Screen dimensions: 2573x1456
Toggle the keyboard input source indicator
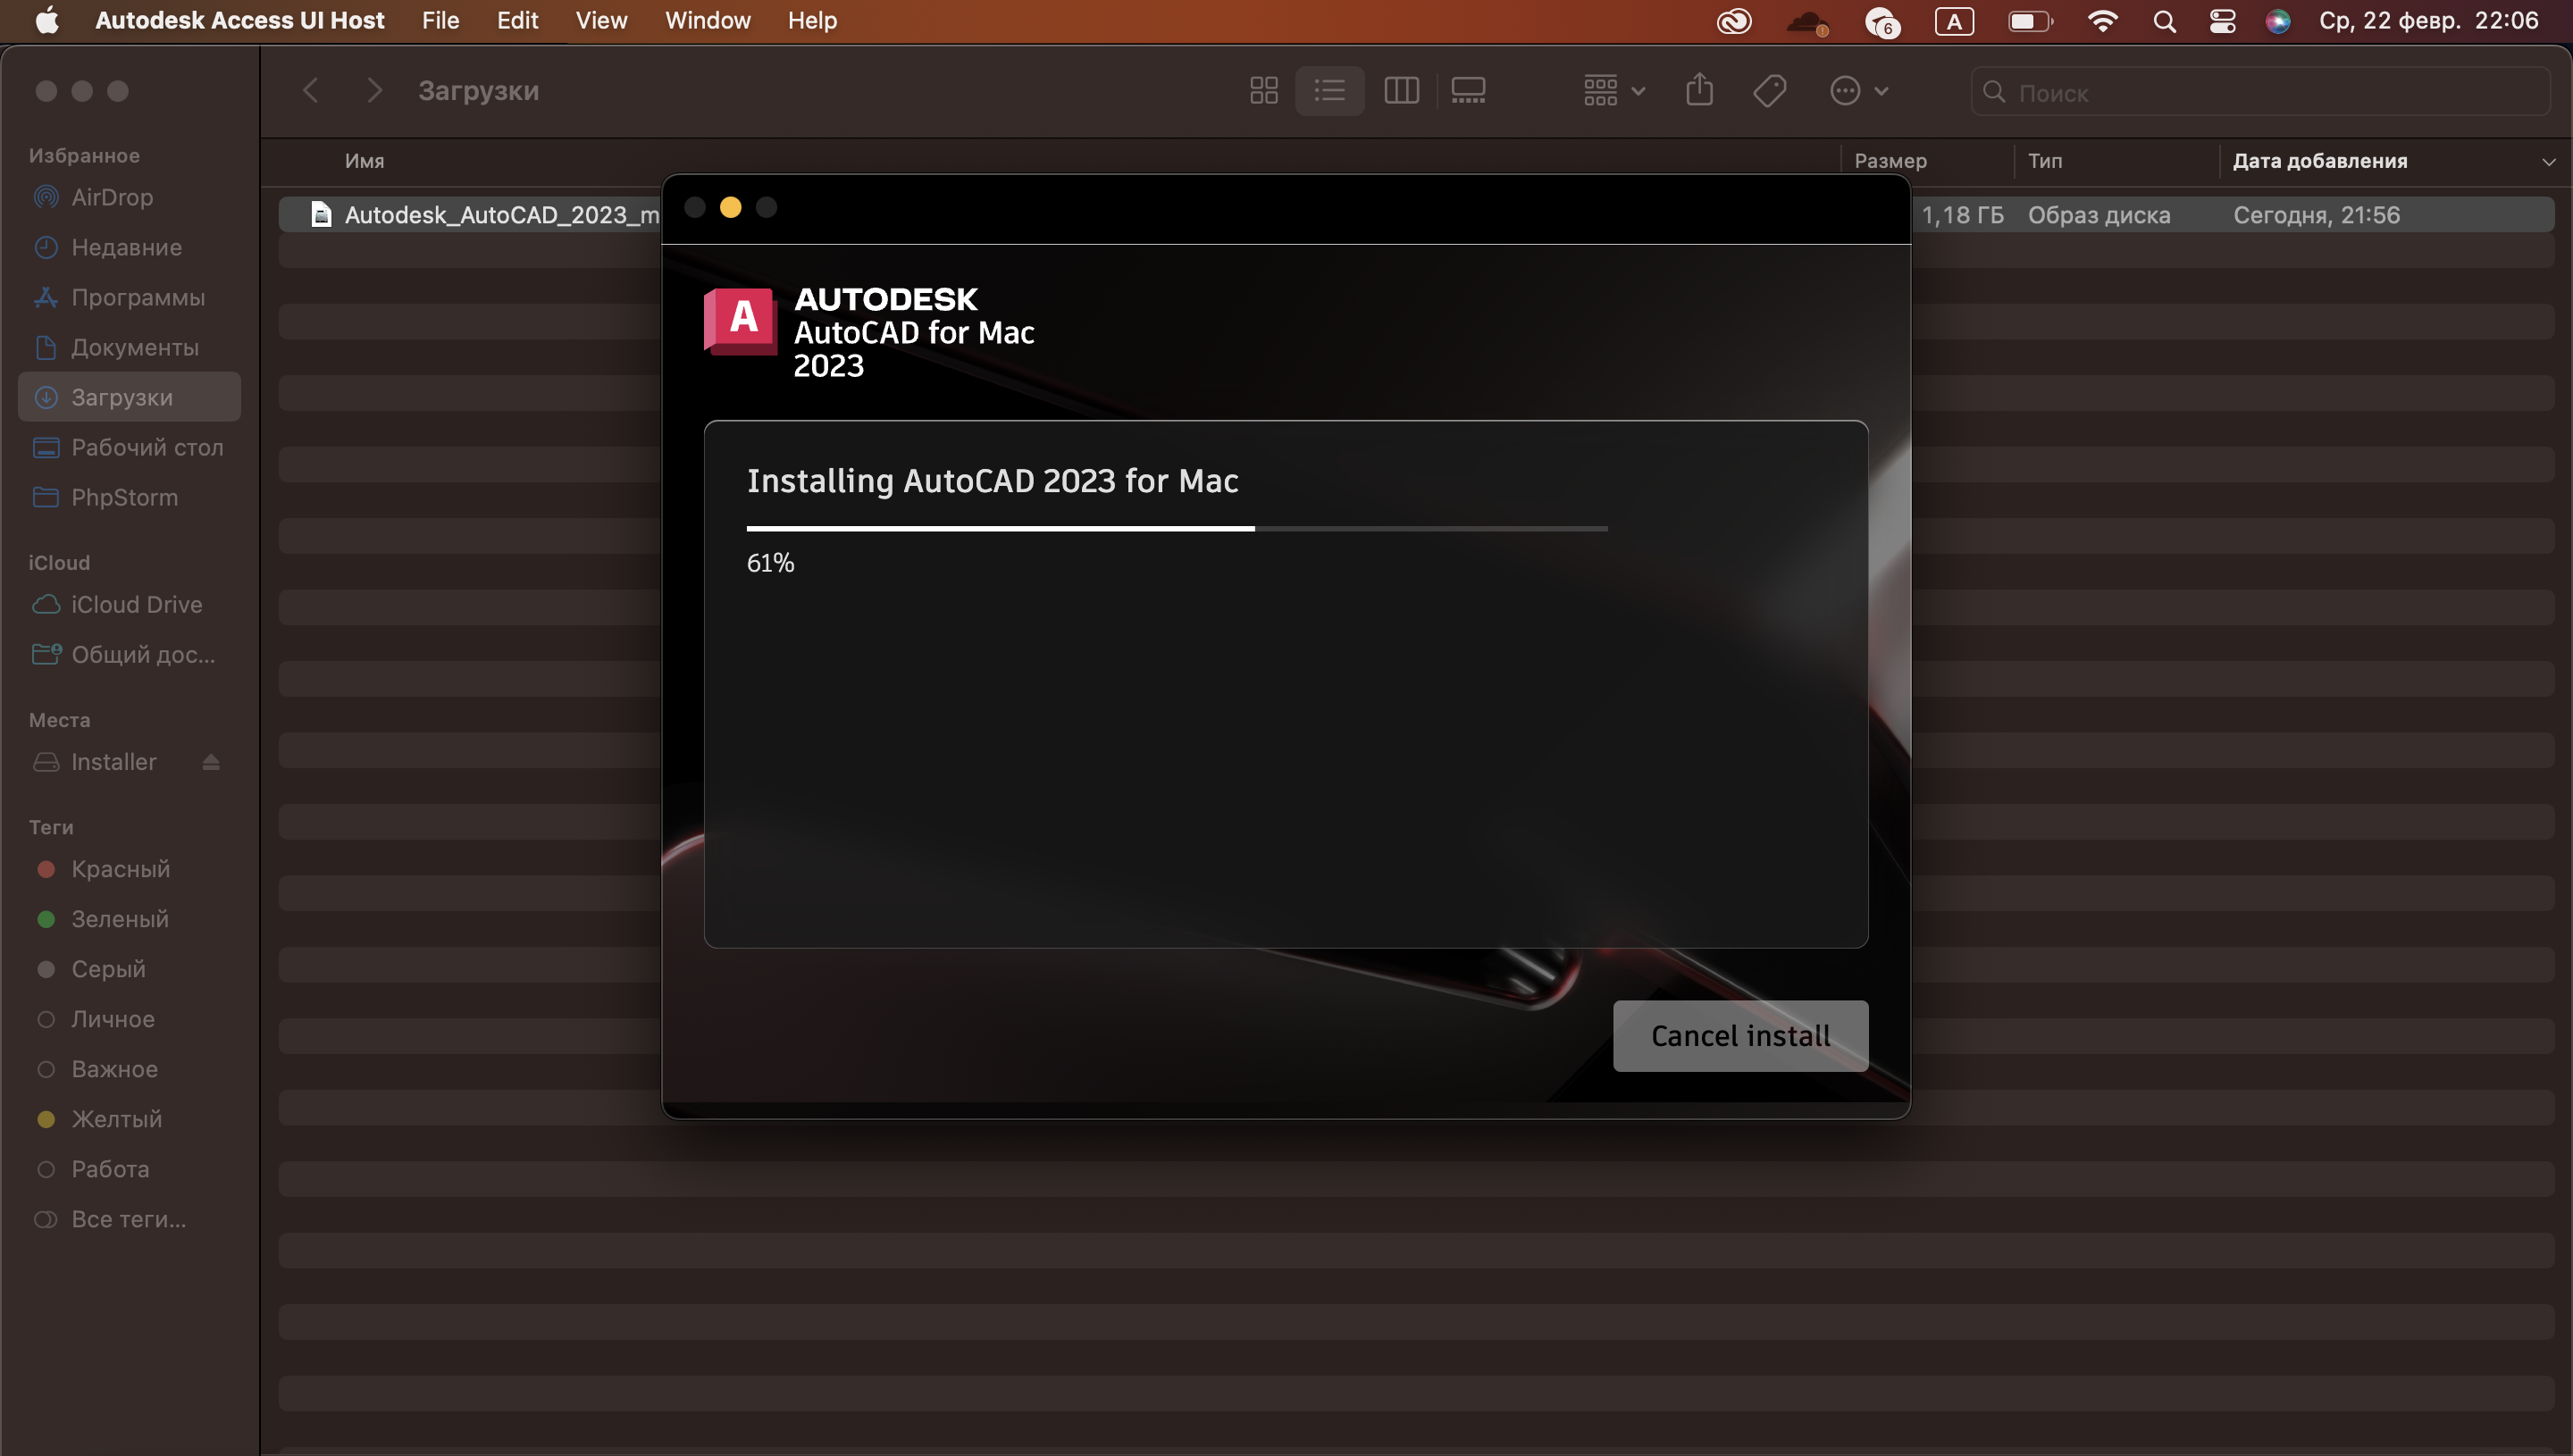tap(1954, 21)
